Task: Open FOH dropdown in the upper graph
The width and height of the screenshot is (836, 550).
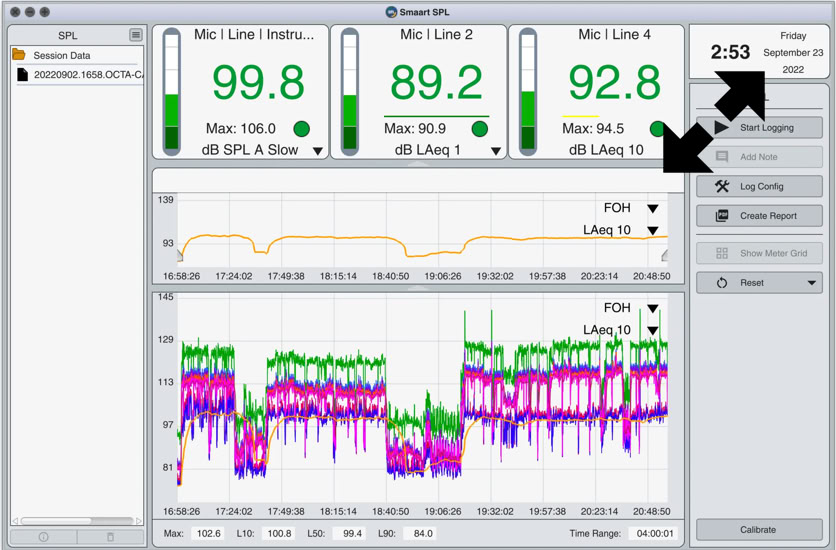Action: (652, 209)
